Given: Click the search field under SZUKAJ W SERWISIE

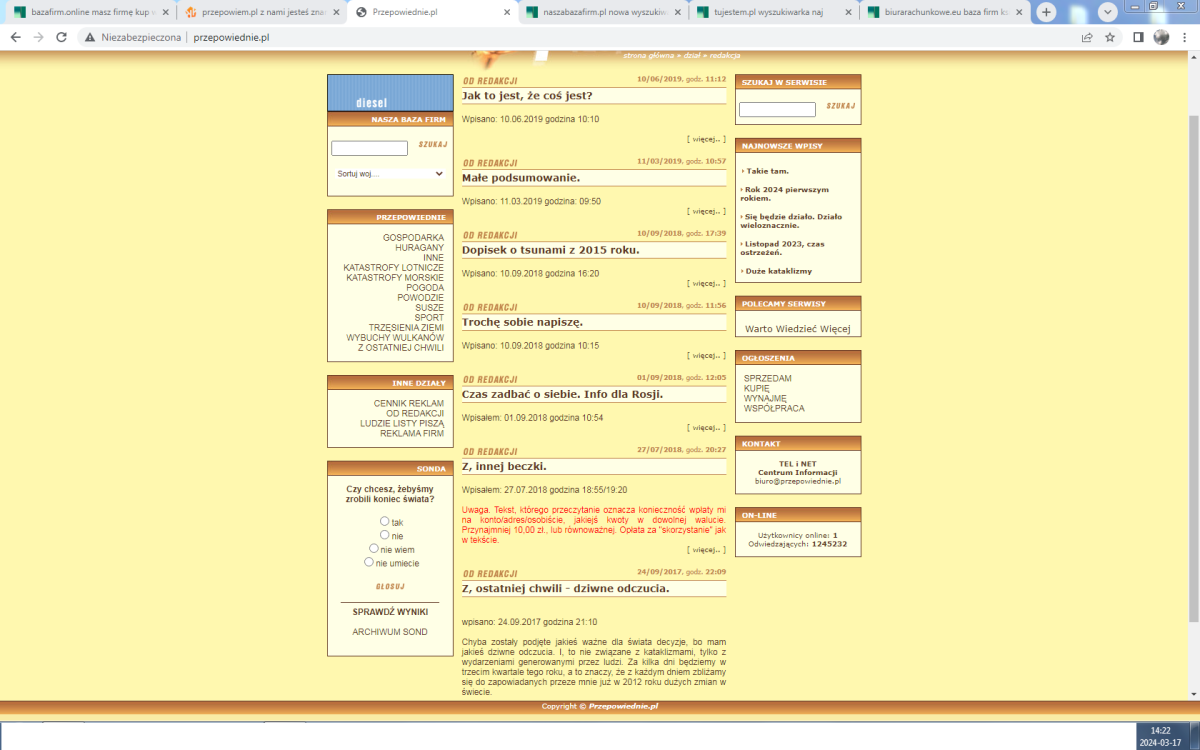Looking at the screenshot, I should coord(777,110).
